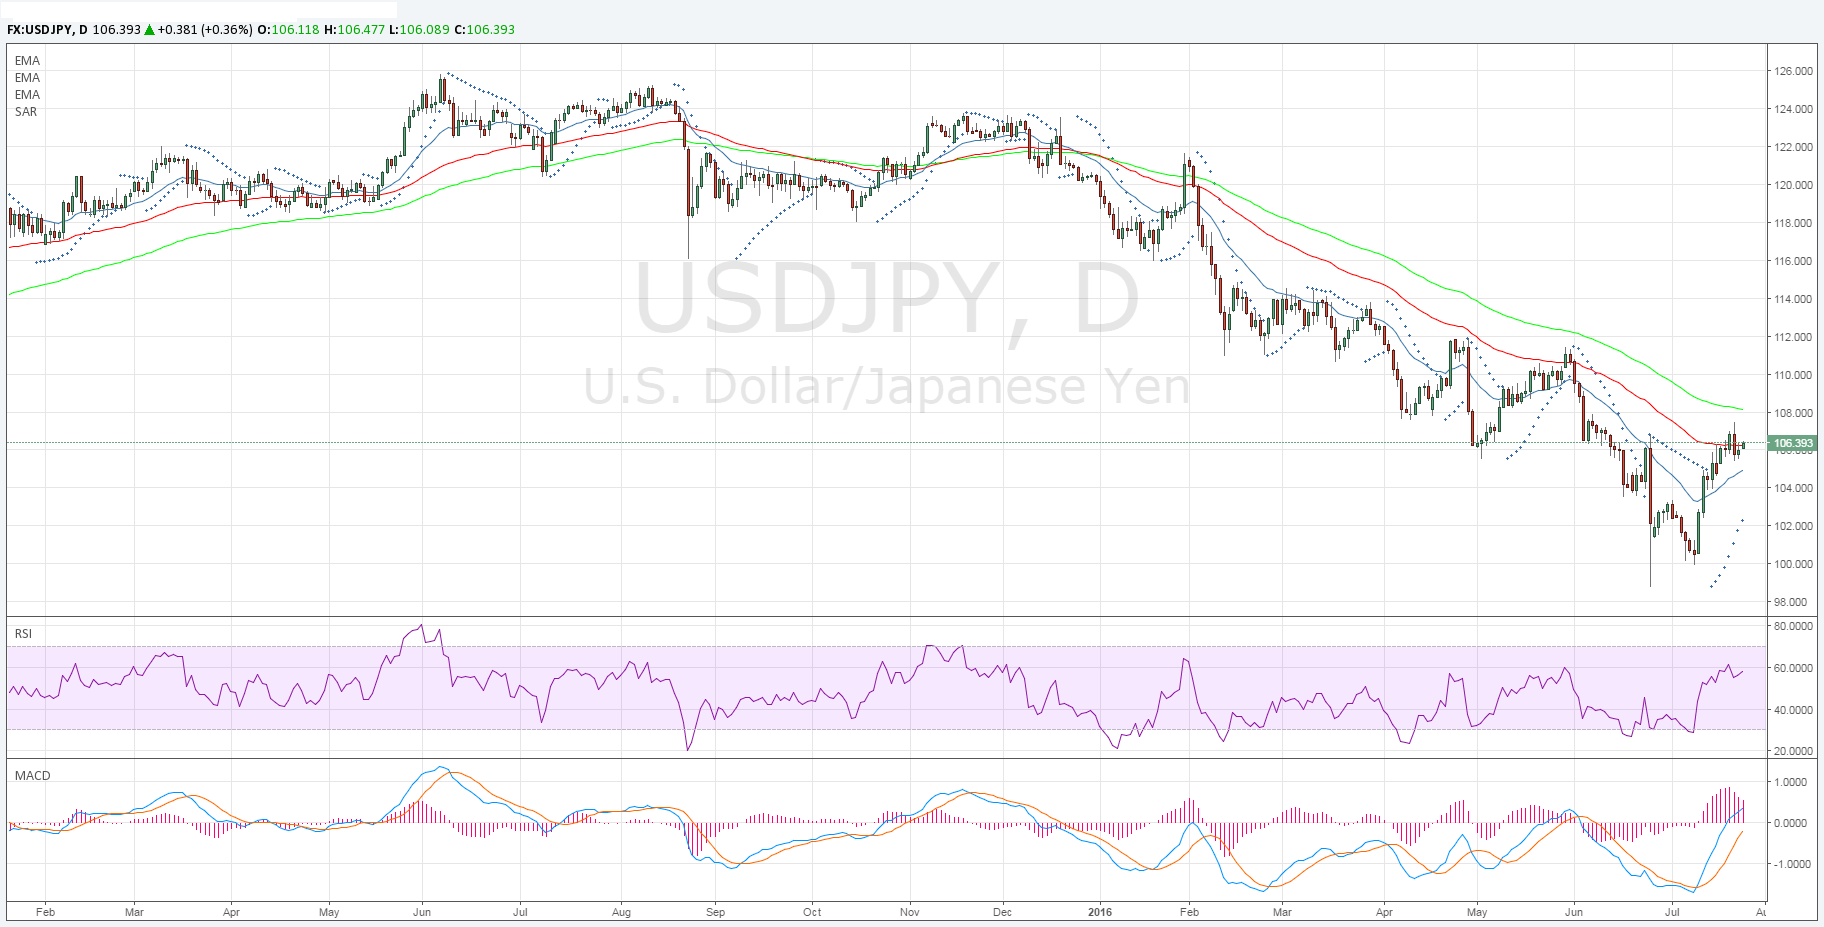Click the 2016 year marker on time axis

point(1100,912)
